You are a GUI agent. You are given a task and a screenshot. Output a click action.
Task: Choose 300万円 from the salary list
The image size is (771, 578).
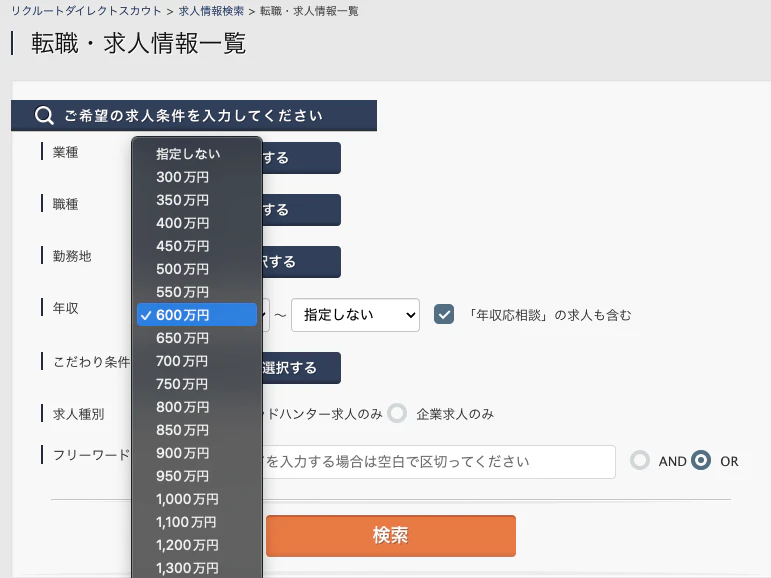(197, 177)
